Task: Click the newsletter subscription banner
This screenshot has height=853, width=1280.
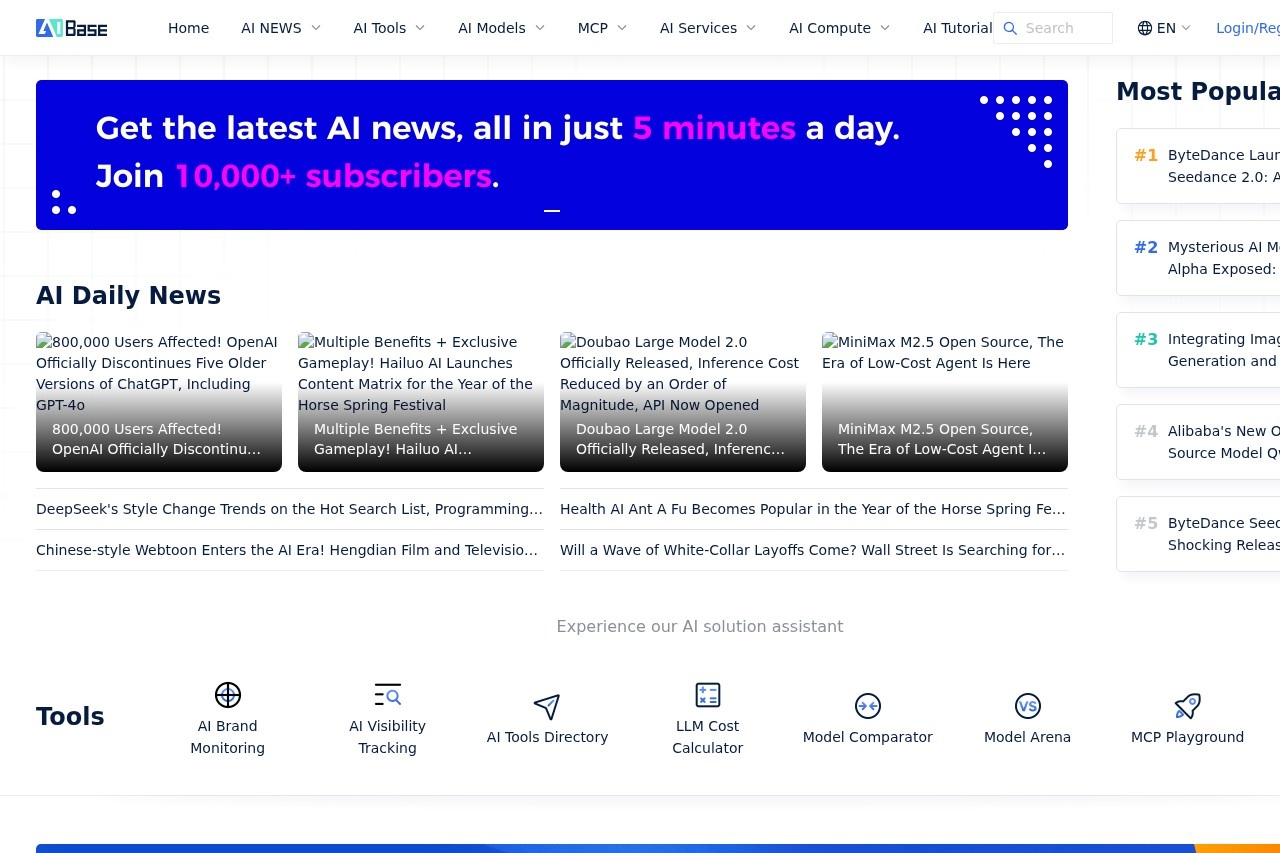Action: tap(551, 155)
